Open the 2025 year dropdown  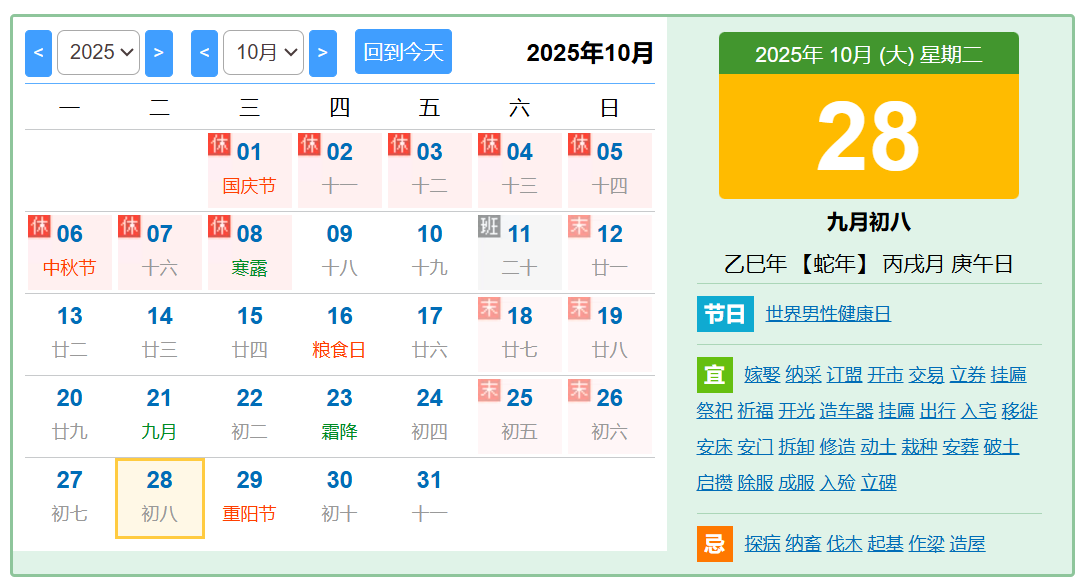pyautogui.click(x=98, y=53)
